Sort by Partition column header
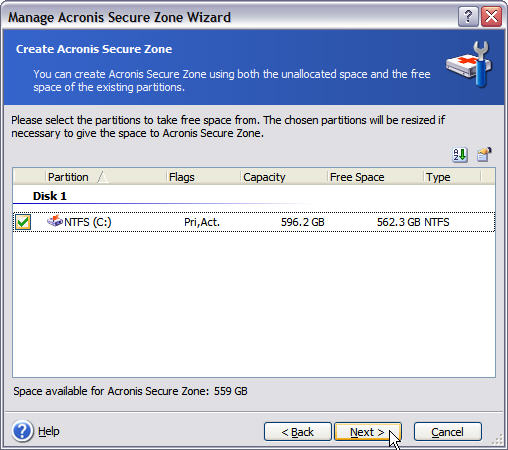The image size is (508, 450). click(x=106, y=177)
